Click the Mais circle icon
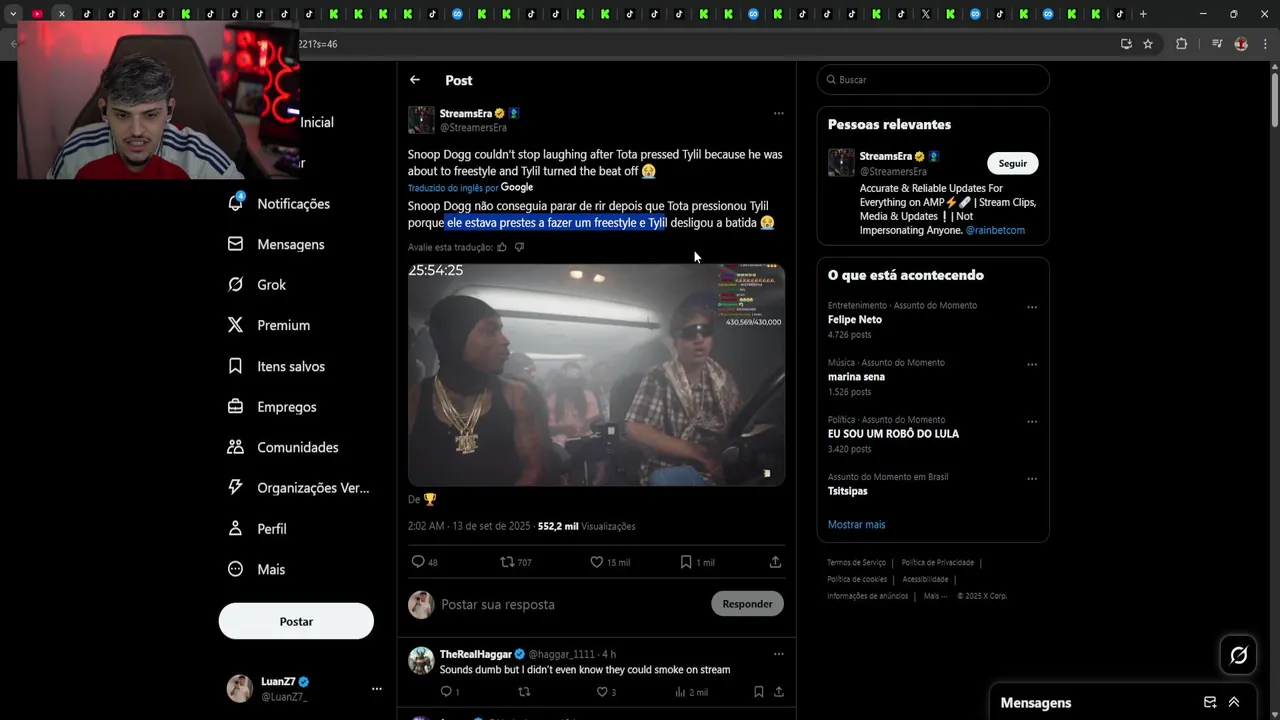This screenshot has width=1280, height=720. pos(235,569)
